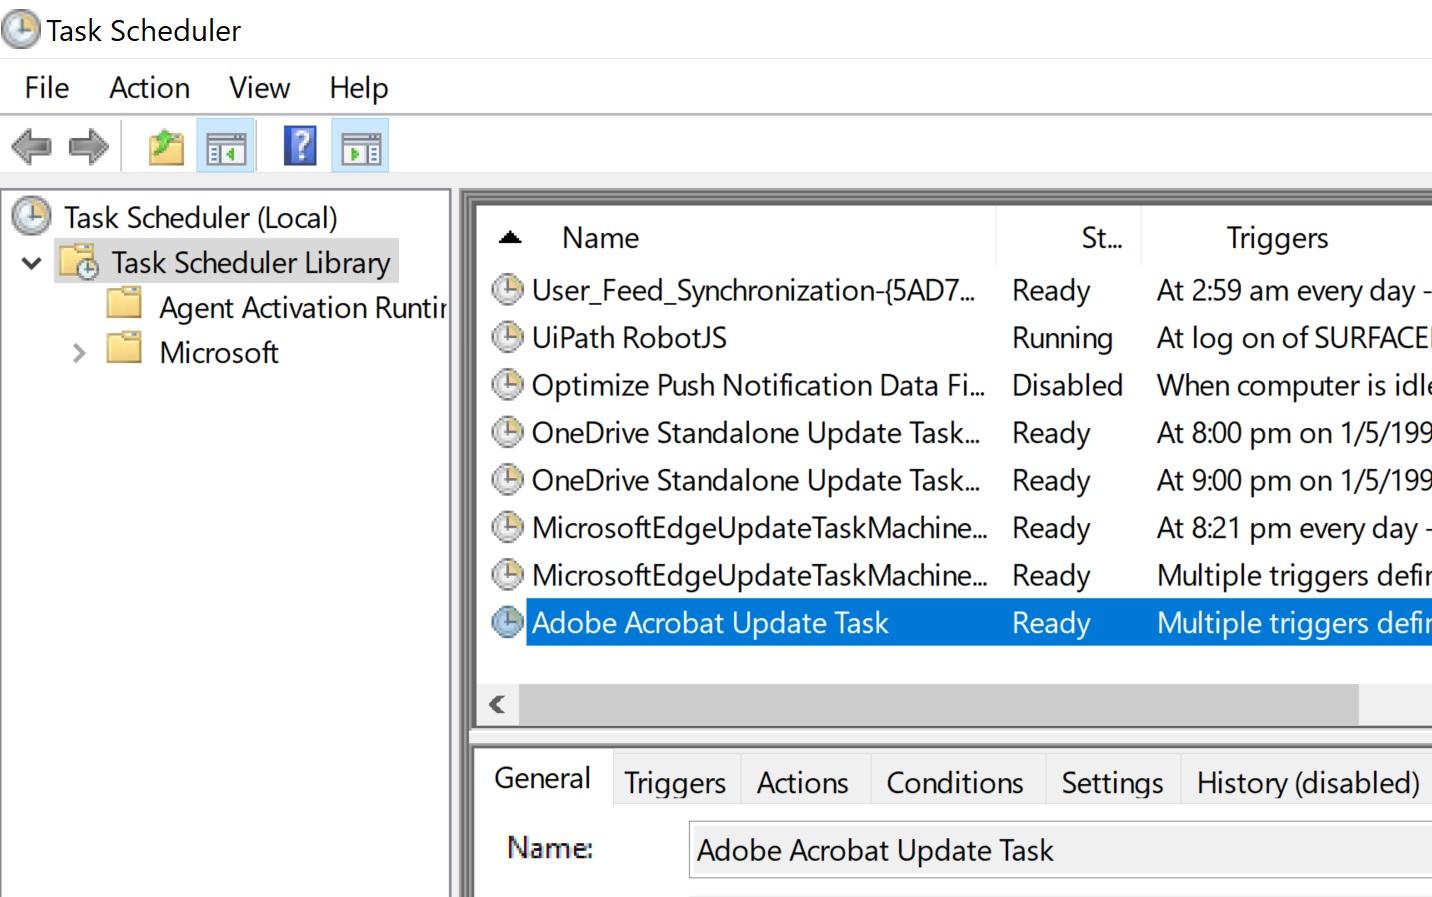This screenshot has width=1432, height=897.
Task: Toggle the action pane visibility
Action: (361, 145)
